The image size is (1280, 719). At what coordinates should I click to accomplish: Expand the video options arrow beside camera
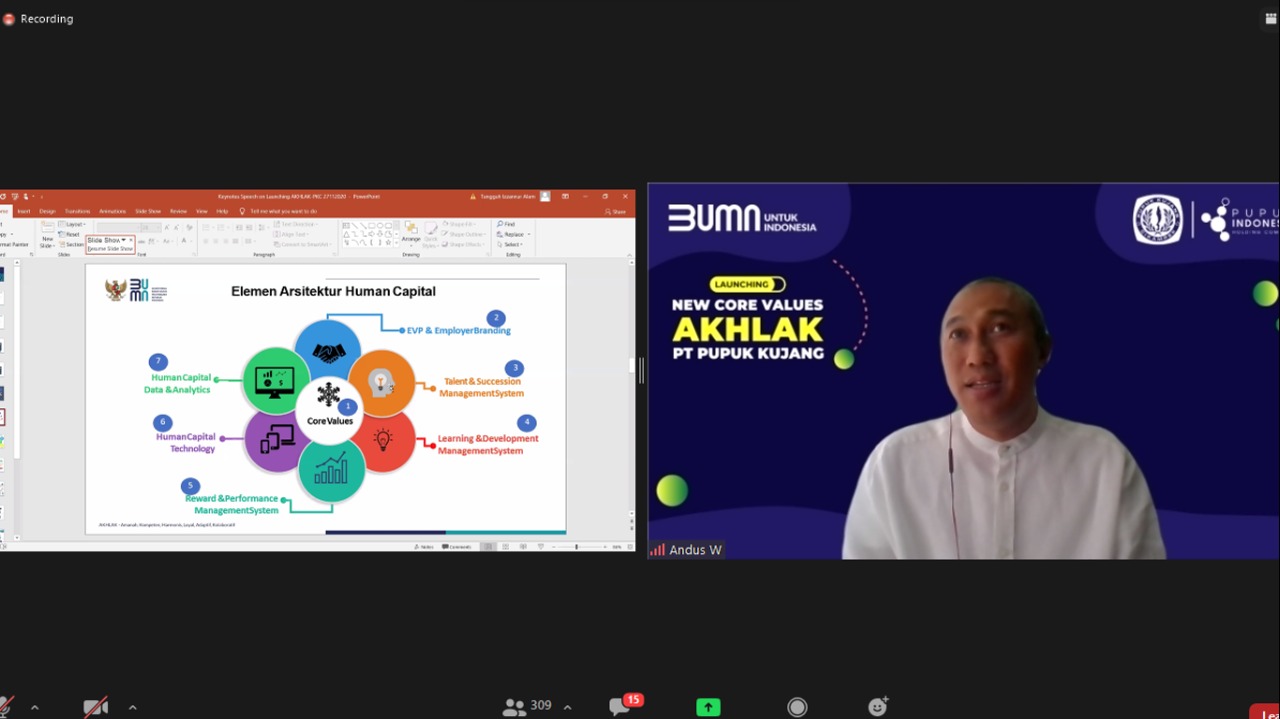point(132,707)
